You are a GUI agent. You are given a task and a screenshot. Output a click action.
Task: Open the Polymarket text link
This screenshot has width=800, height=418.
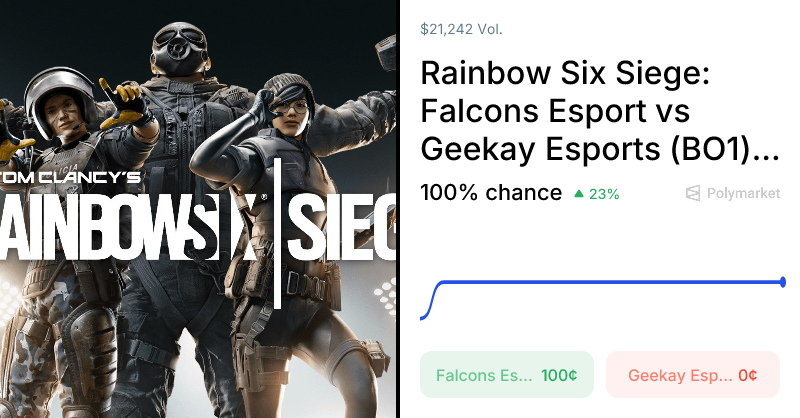743,193
